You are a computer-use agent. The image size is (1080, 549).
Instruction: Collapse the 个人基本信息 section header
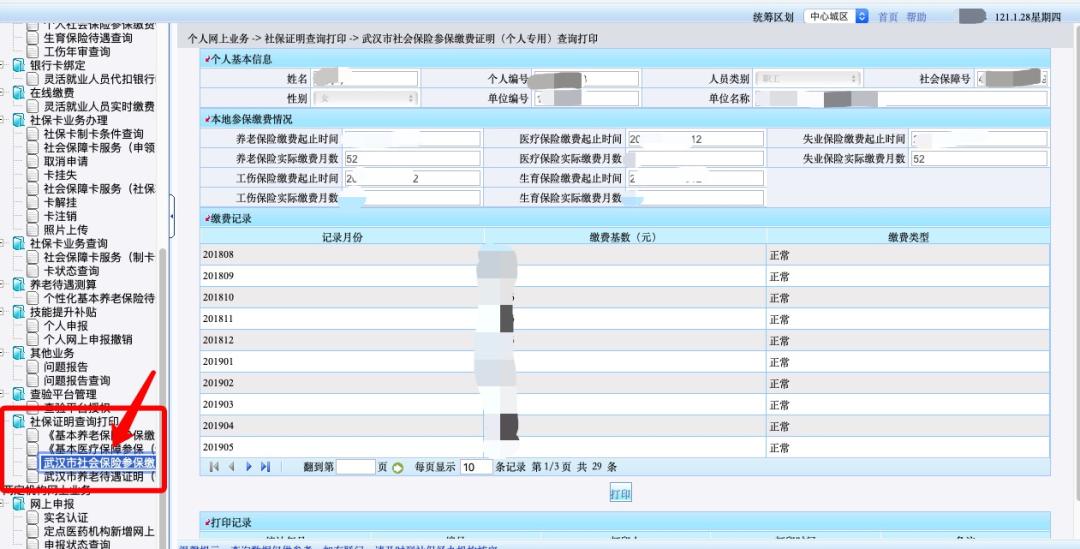click(625, 59)
